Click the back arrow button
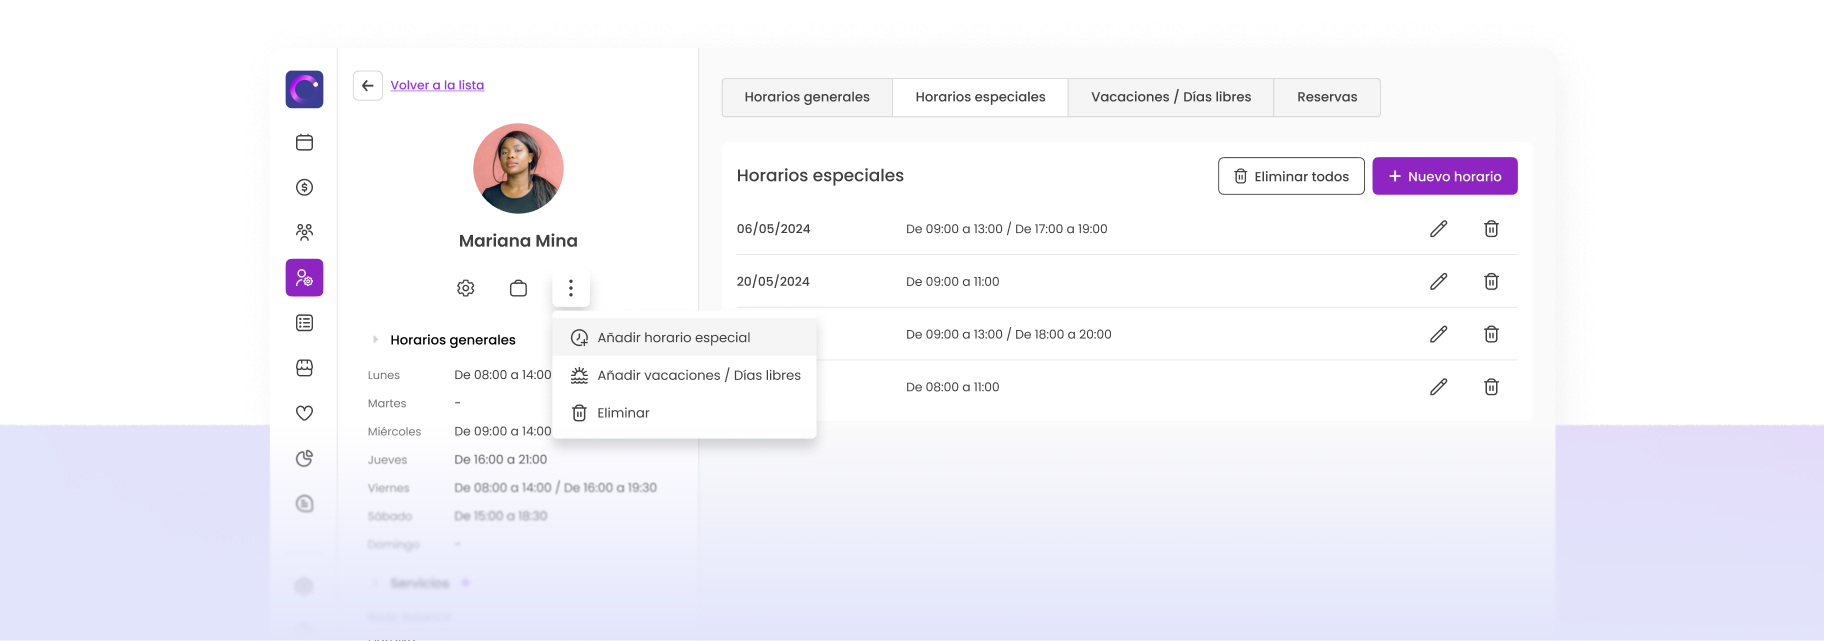The height and width of the screenshot is (641, 1824). click(368, 86)
